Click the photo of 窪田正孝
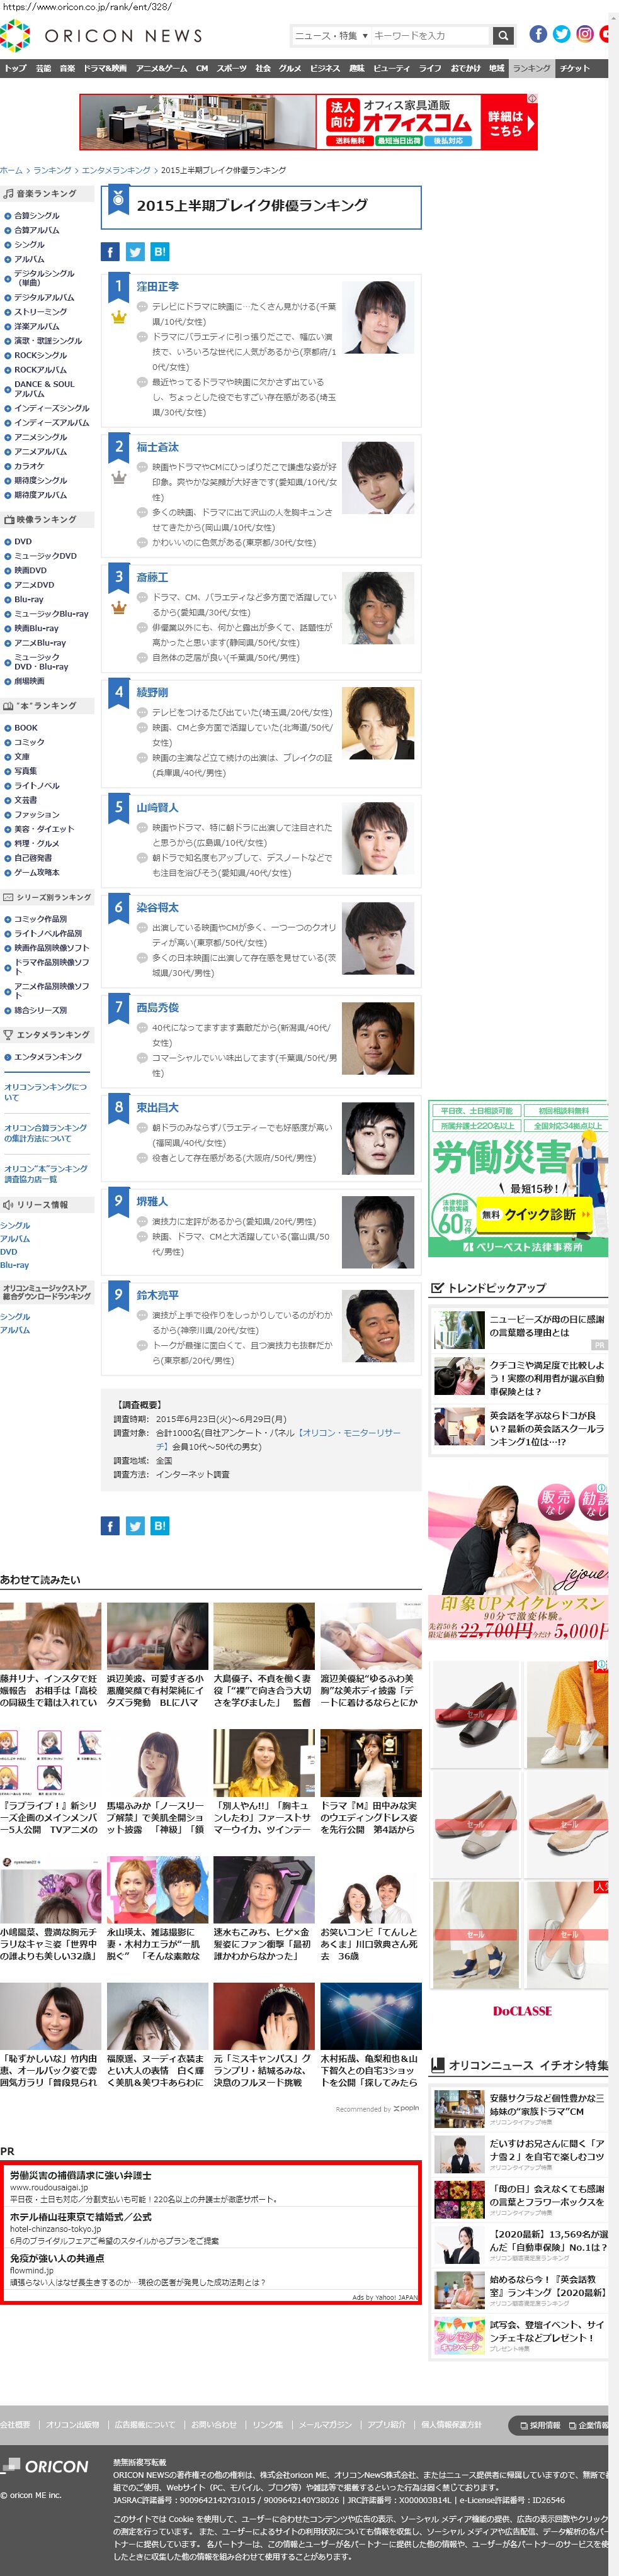This screenshot has width=619, height=2576. [x=379, y=317]
